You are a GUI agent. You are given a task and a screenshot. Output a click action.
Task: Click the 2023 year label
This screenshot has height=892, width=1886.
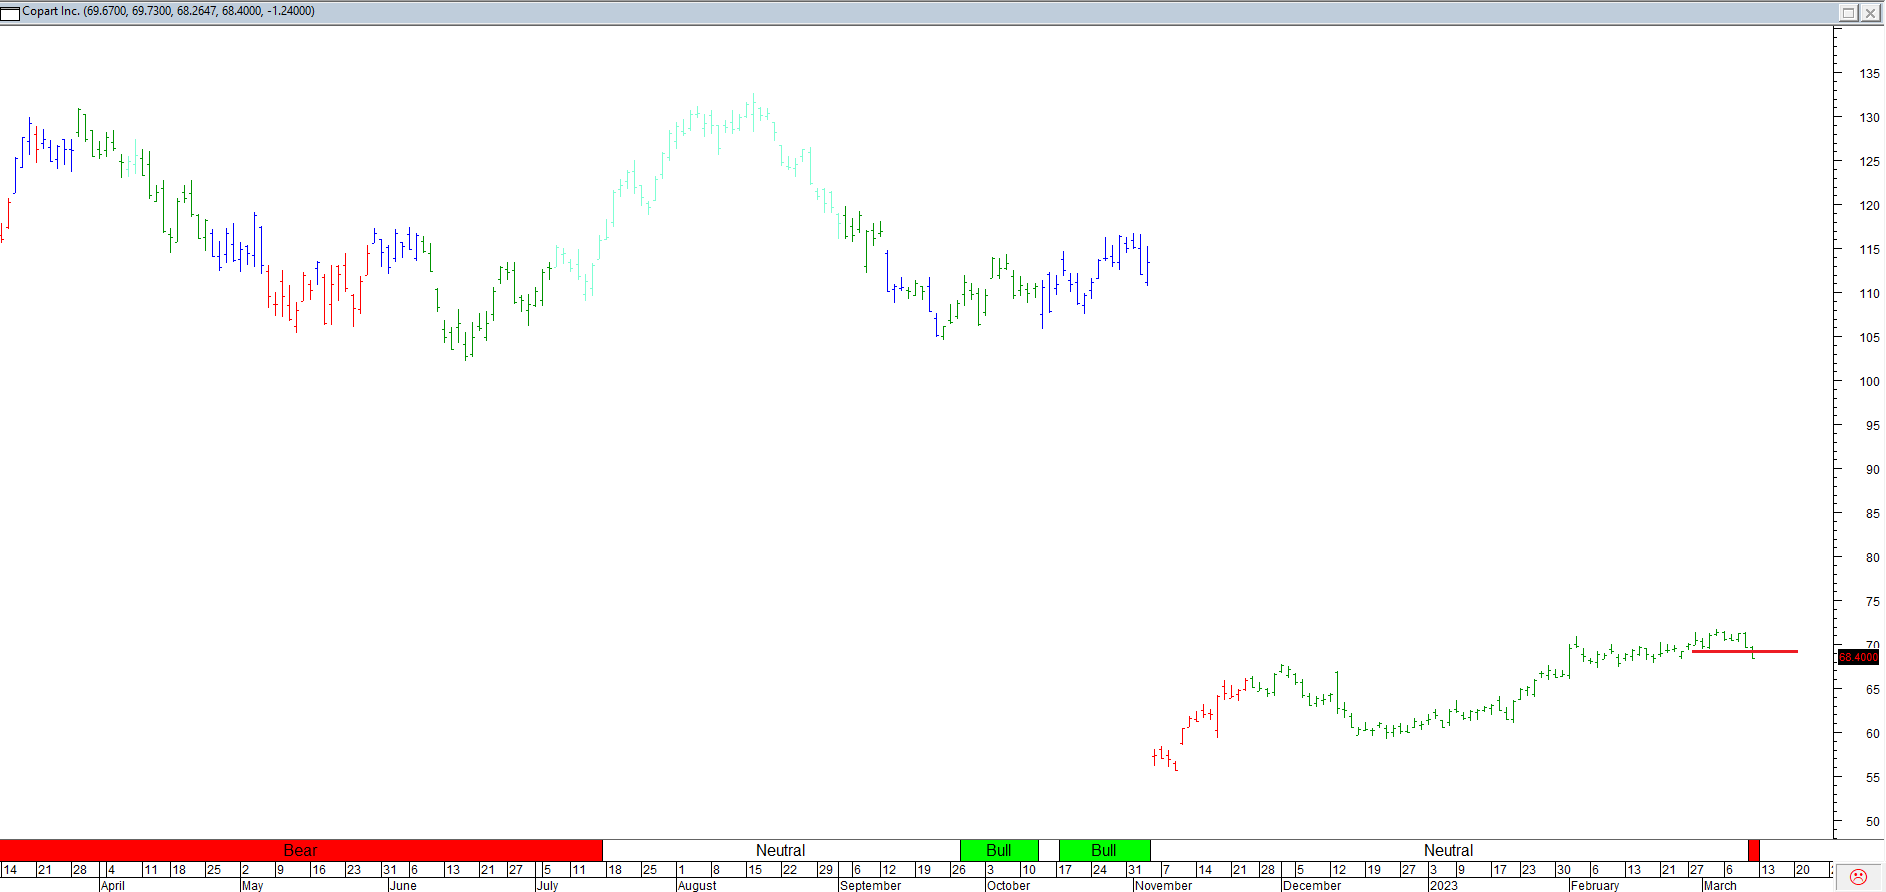(1444, 885)
